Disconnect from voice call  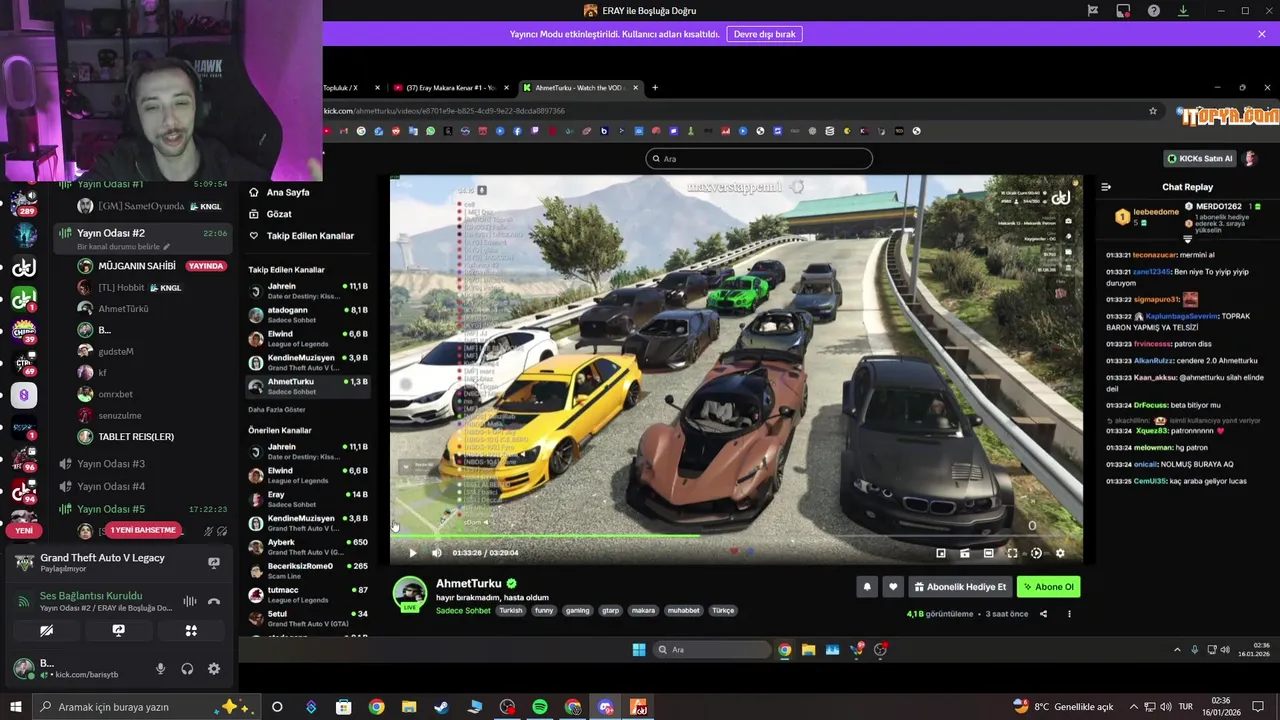(213, 601)
